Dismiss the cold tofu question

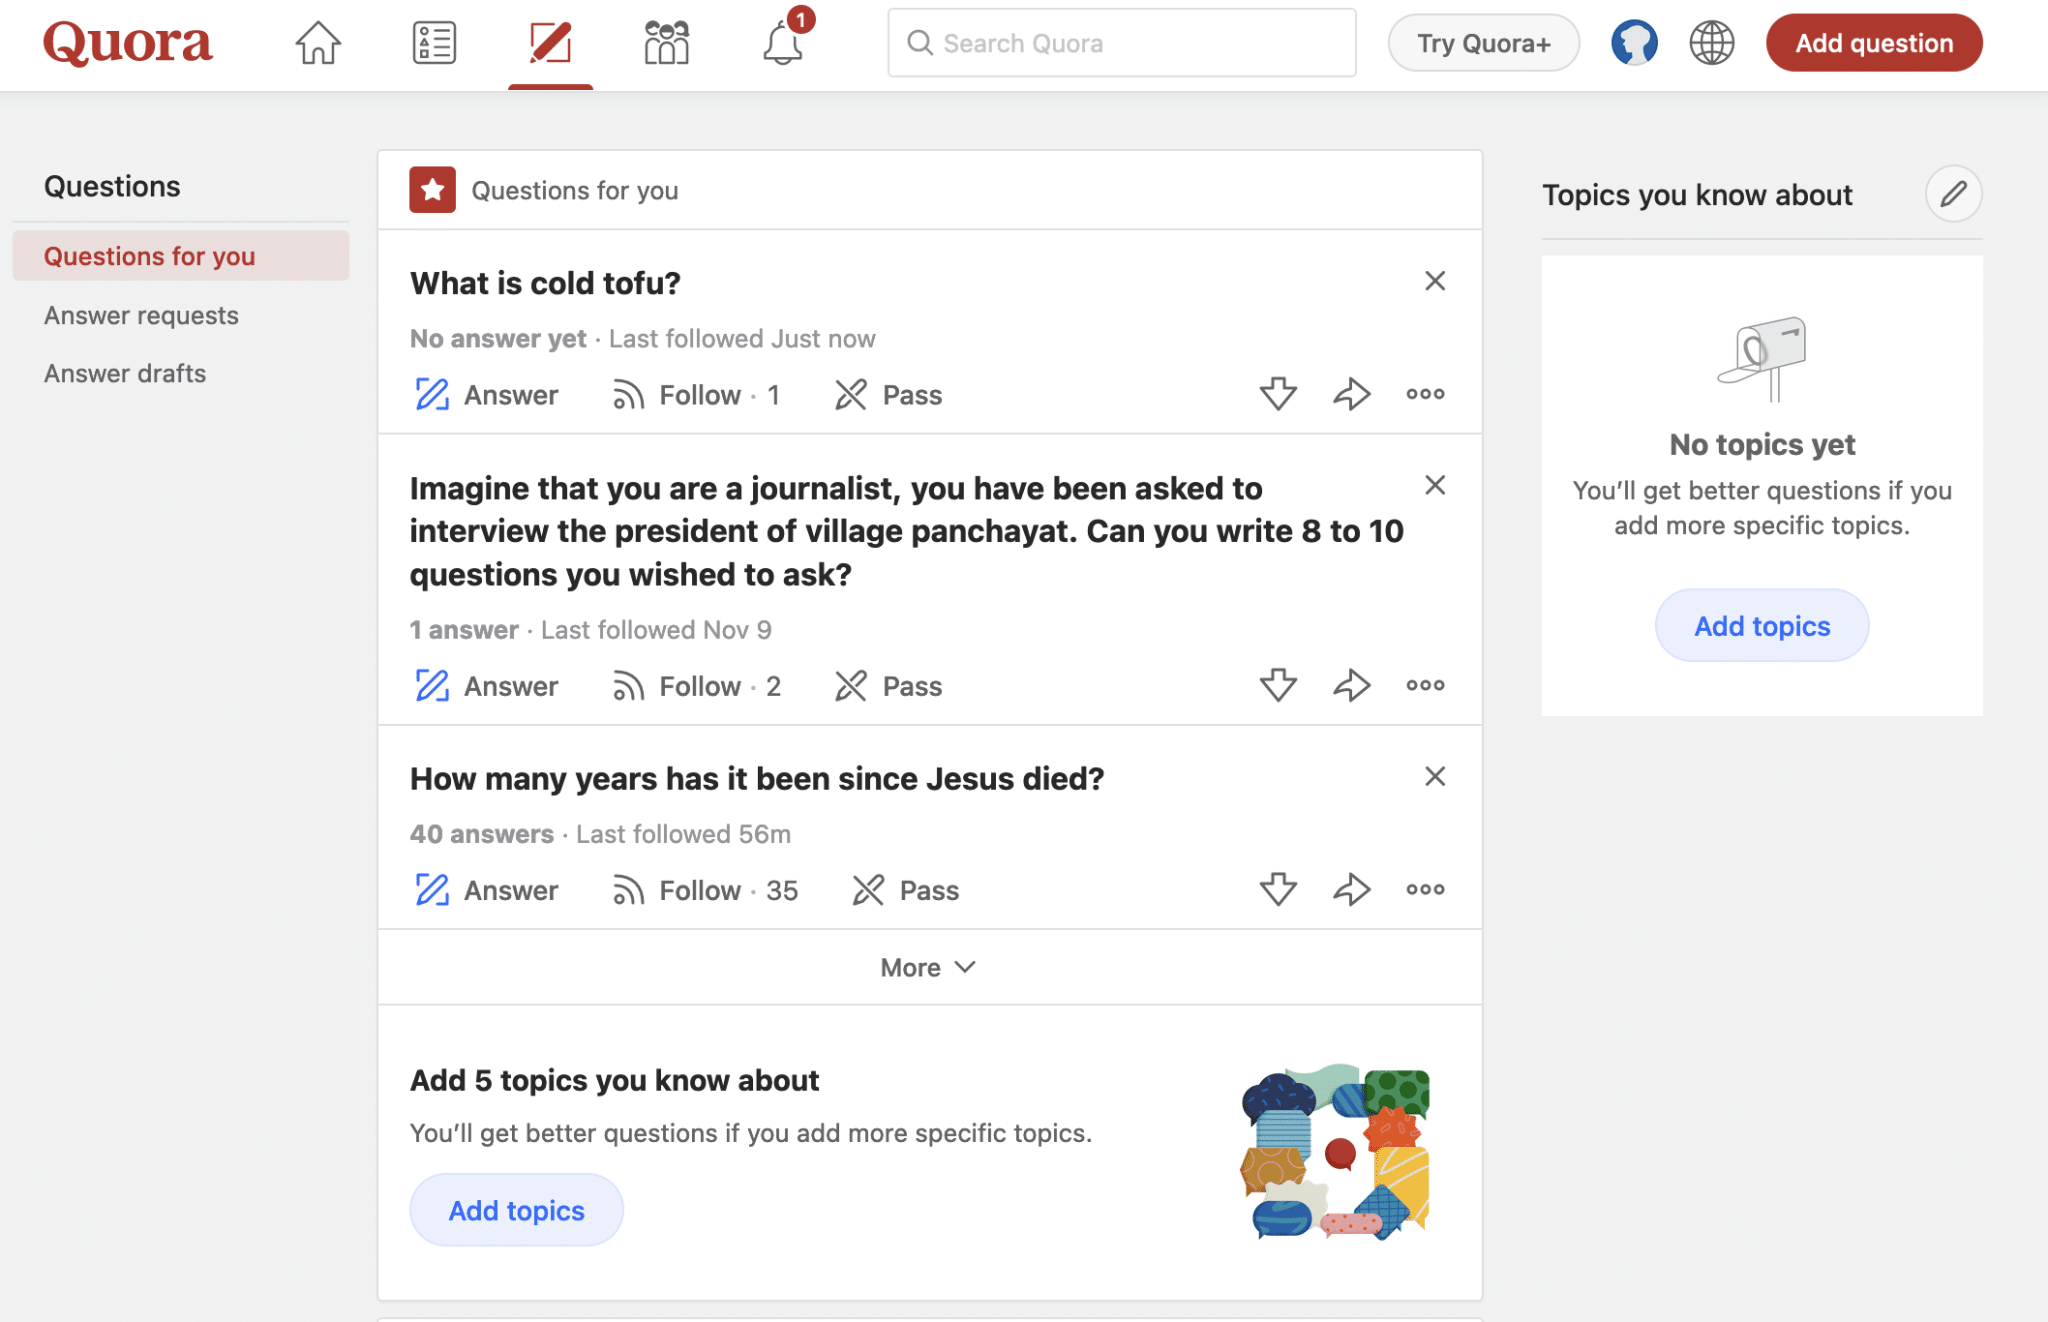pyautogui.click(x=1435, y=281)
